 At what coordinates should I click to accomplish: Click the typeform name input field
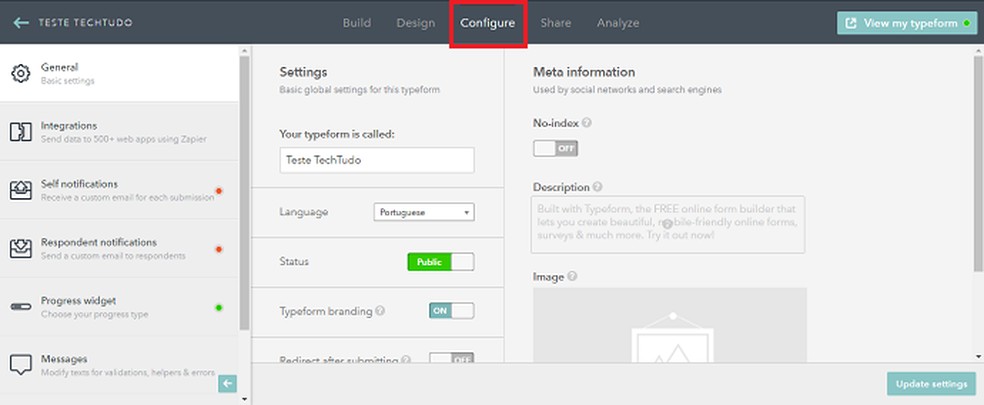click(x=377, y=160)
